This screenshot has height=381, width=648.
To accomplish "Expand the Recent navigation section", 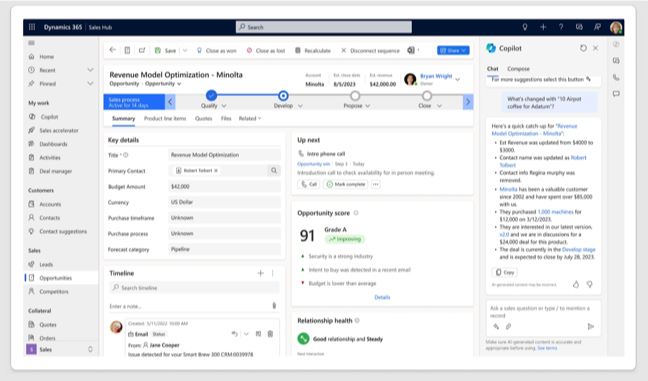I will 90,70.
